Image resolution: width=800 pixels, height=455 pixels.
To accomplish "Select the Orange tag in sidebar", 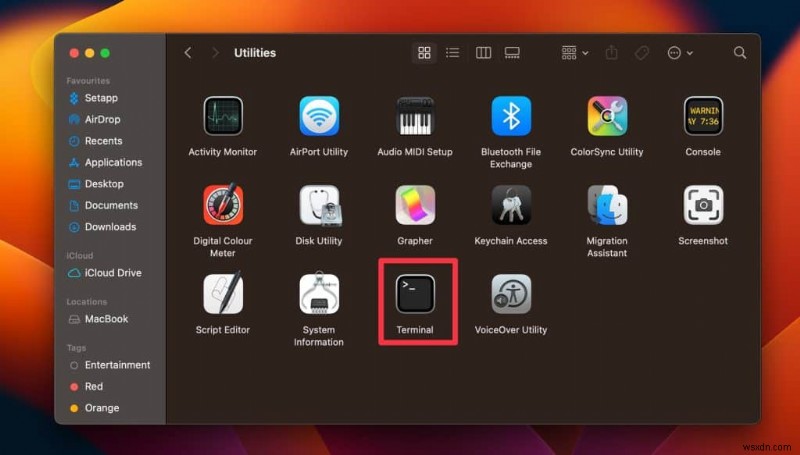I will coord(94,408).
